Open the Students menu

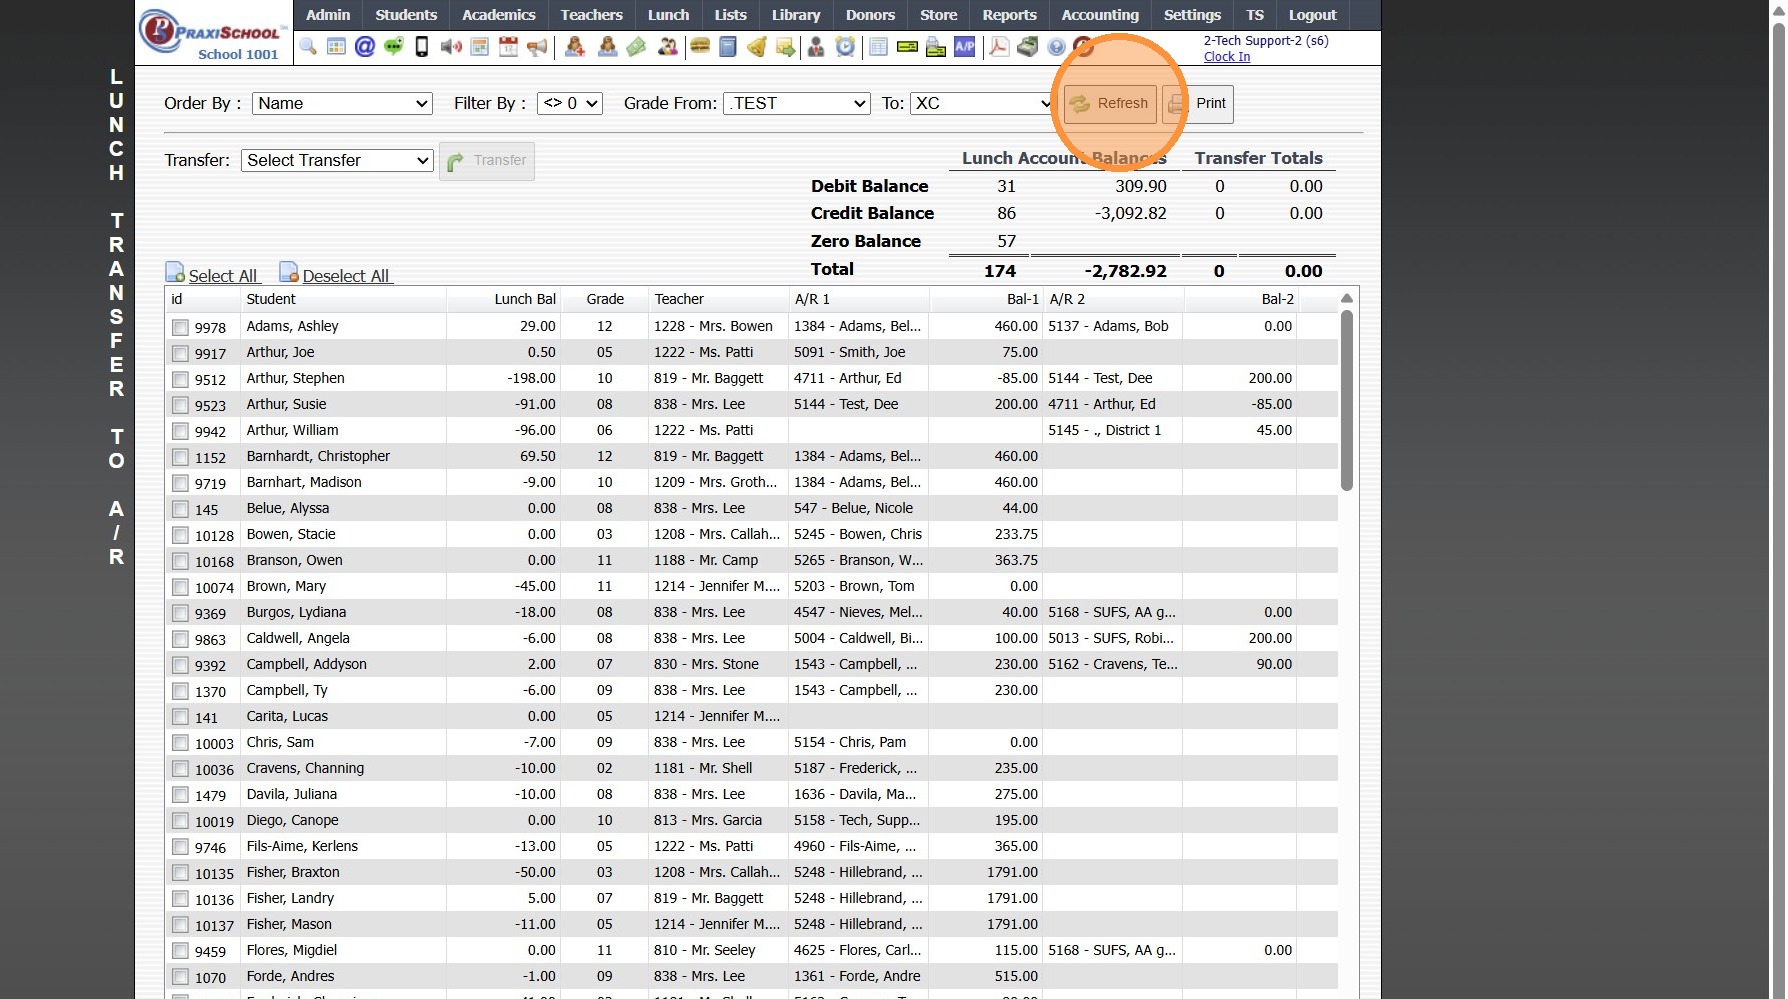point(406,15)
